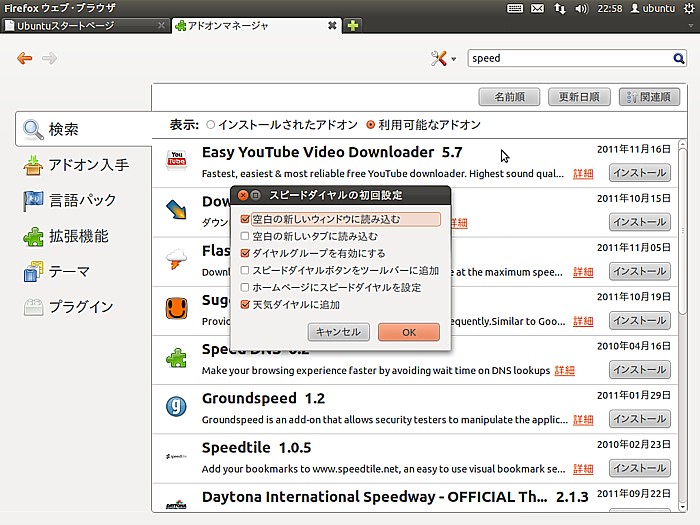
Task: Open the 22:58 clock menu
Action: 610,8
